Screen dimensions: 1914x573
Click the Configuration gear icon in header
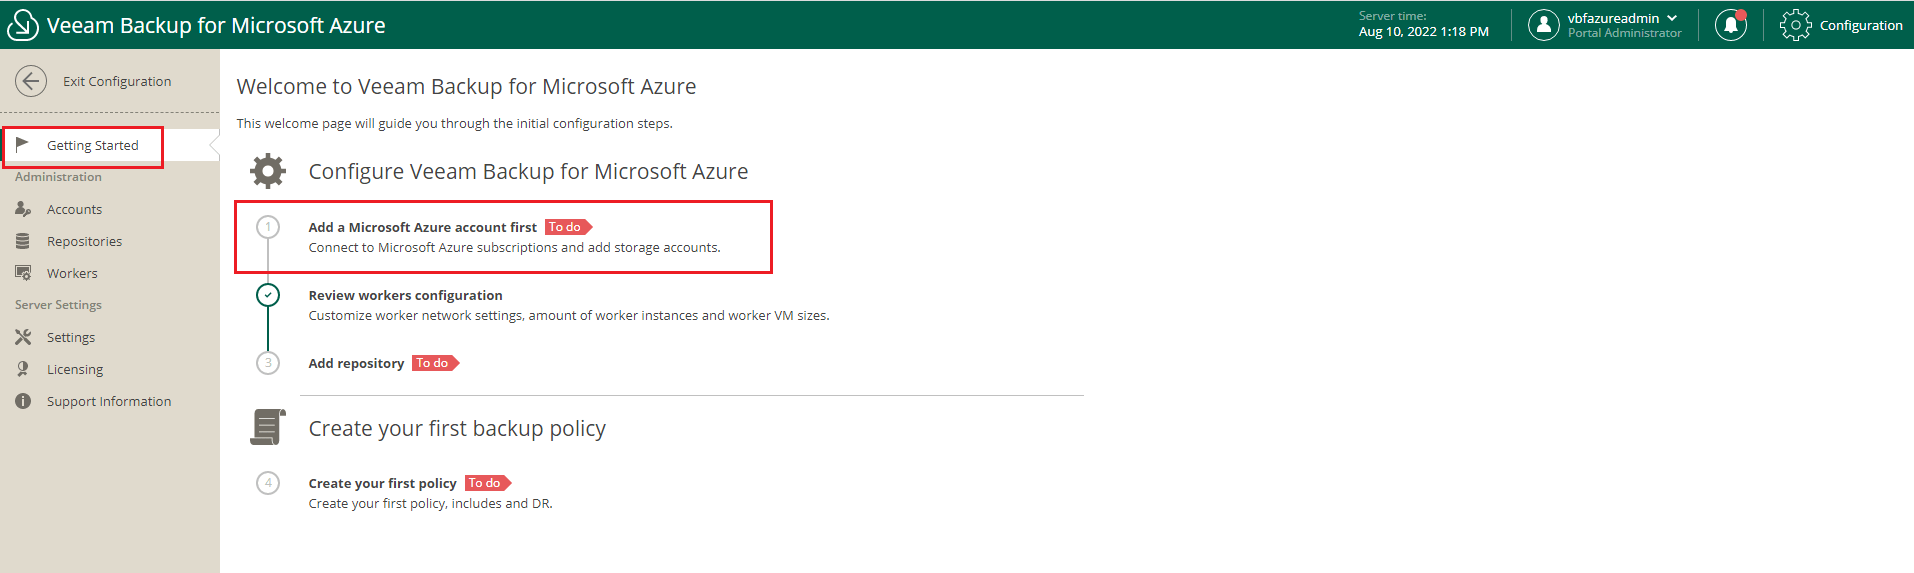coord(1796,25)
